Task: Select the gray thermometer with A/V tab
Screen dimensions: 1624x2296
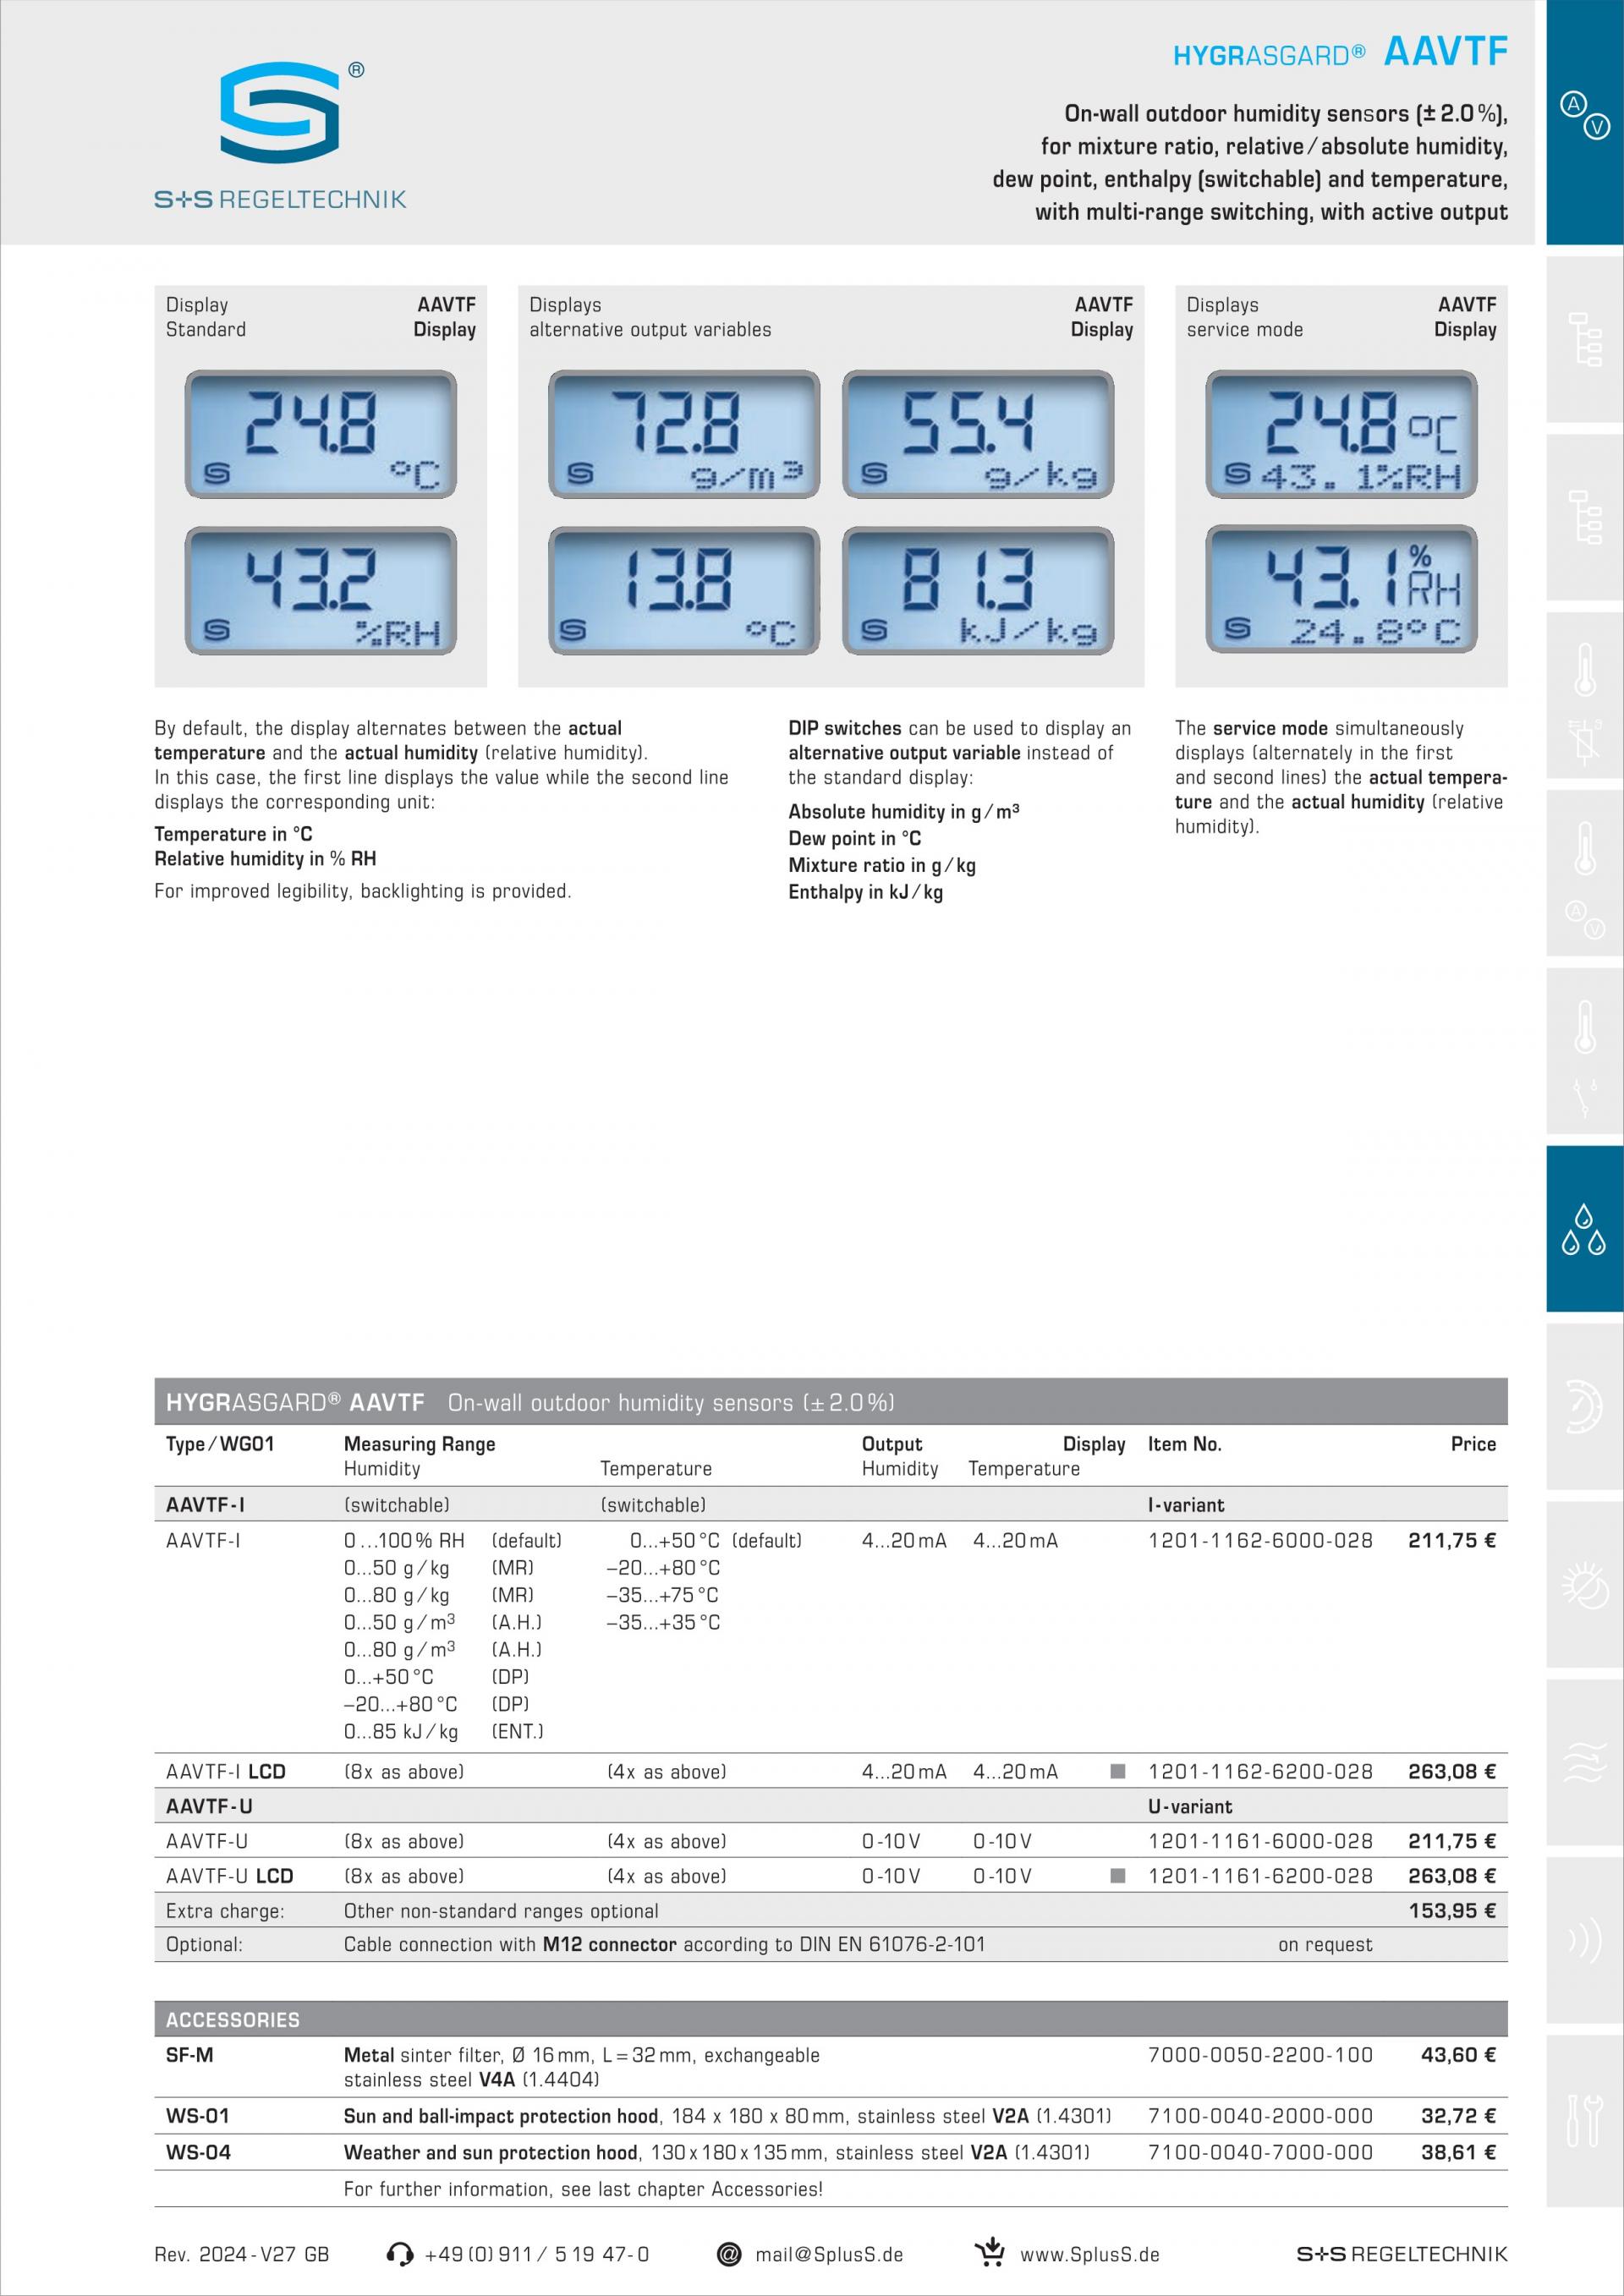Action: [x=1584, y=872]
